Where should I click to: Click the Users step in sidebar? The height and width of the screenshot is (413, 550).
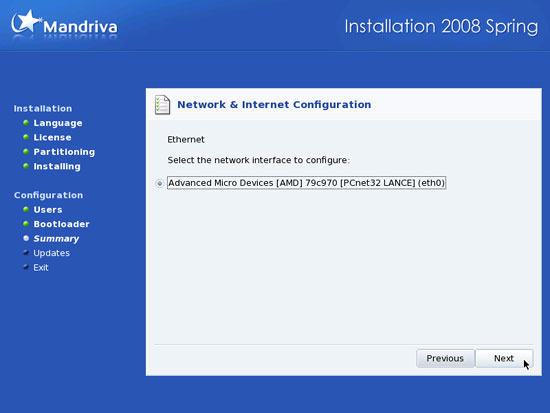click(48, 210)
